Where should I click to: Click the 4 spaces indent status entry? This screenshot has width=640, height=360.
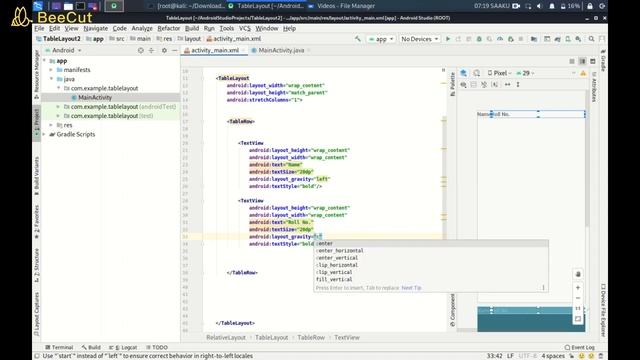(x=553, y=356)
